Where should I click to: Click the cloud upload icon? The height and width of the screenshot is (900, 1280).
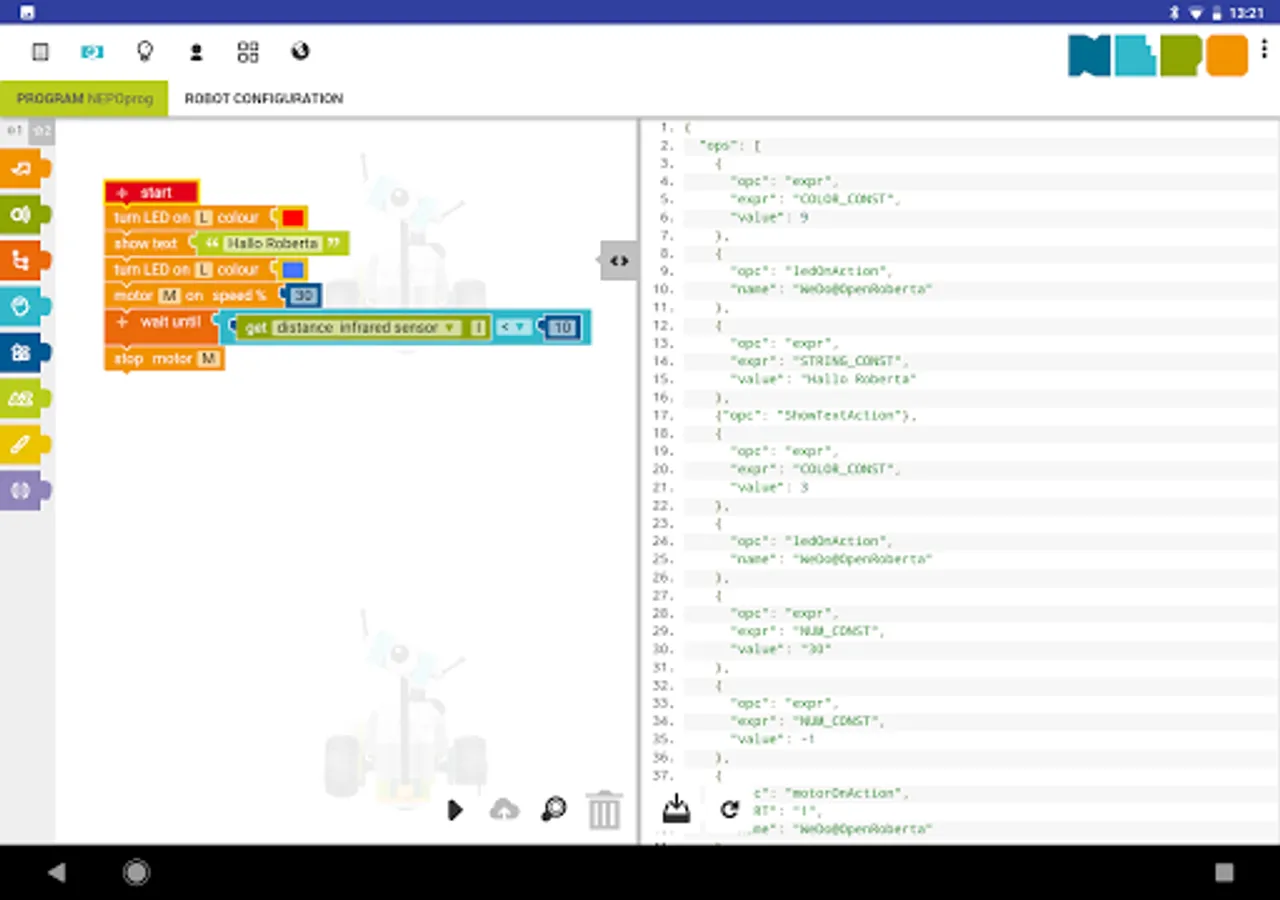(x=504, y=810)
